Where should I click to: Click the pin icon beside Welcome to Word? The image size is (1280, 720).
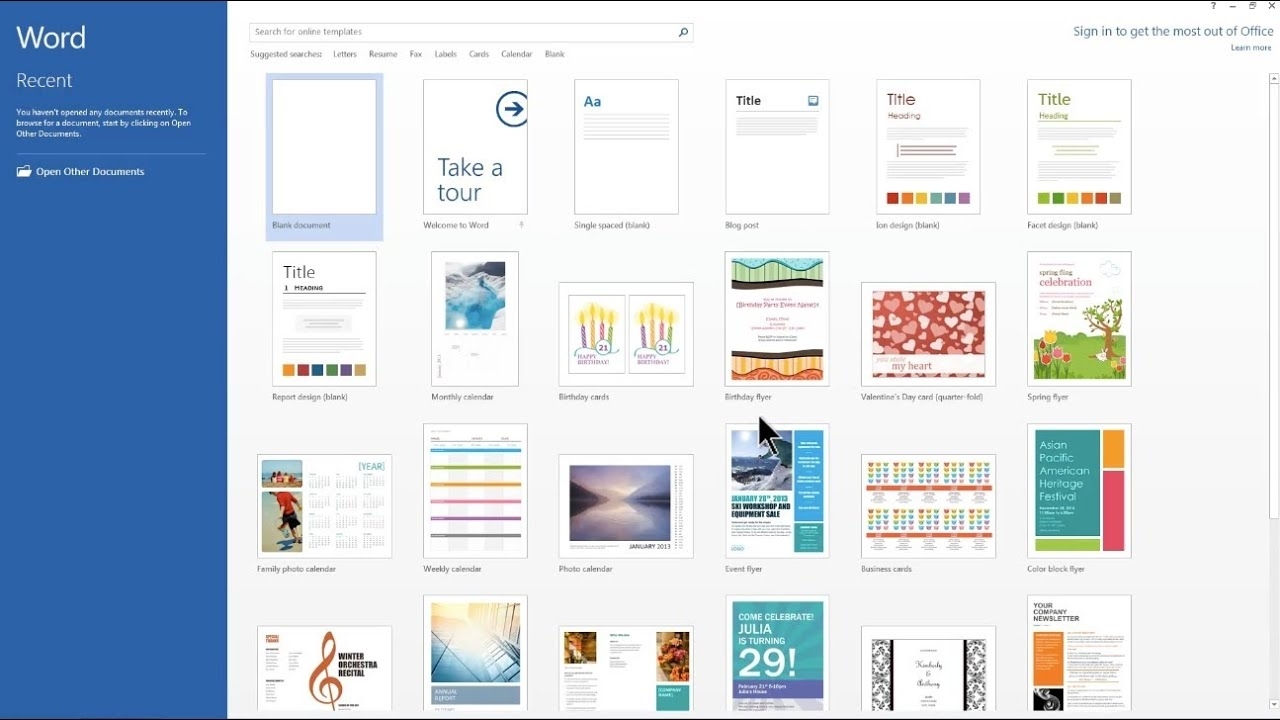coord(521,225)
